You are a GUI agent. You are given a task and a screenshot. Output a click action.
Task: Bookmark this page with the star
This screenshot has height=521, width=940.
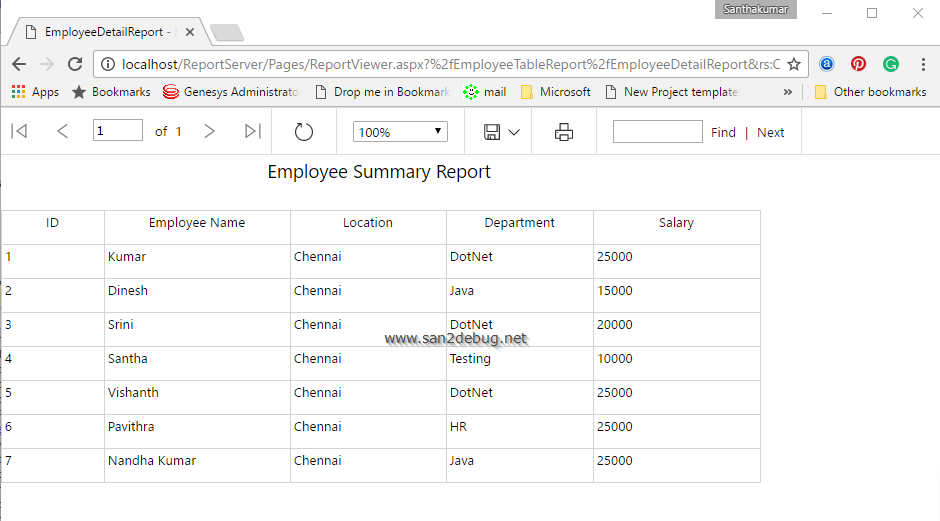(794, 64)
